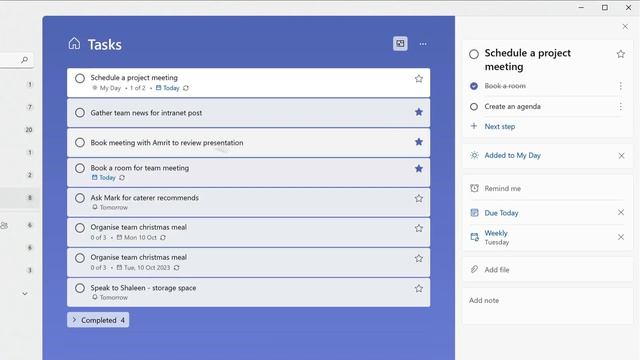Screen dimensions: 640x360
Task: Open the three-dot list options menu
Action: point(423,44)
